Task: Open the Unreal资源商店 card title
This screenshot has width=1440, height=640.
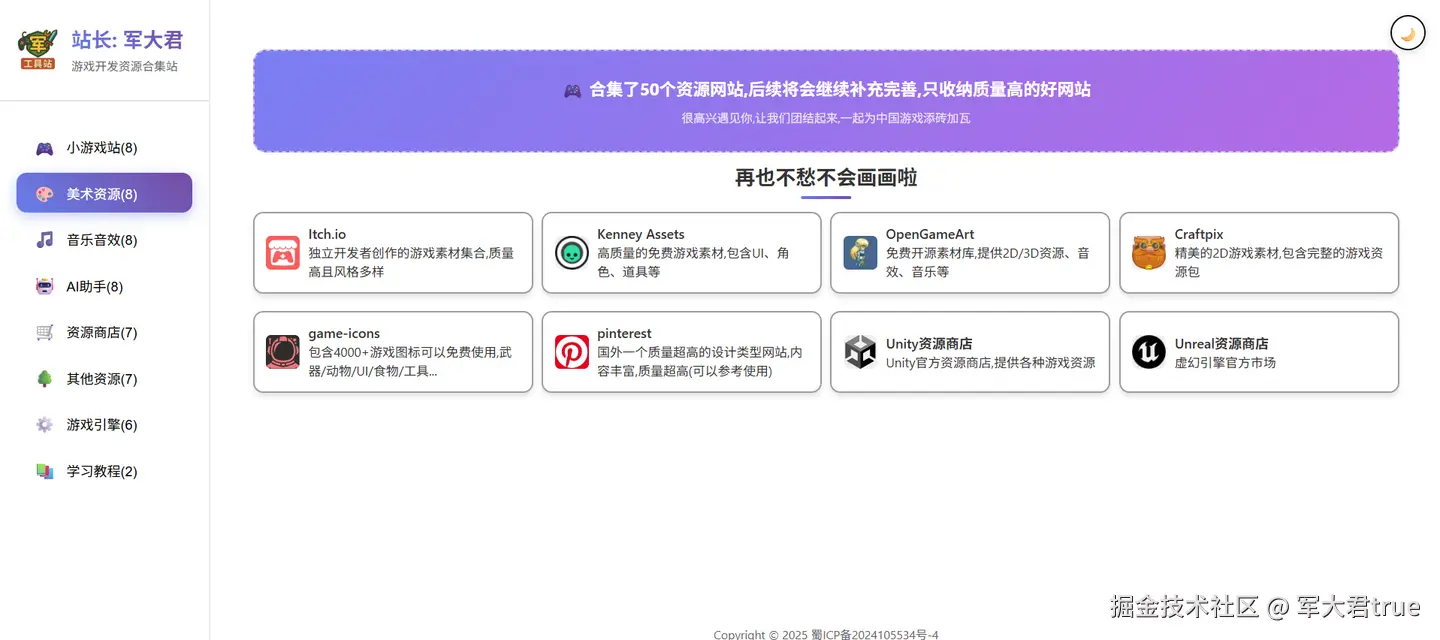Action: (x=1222, y=344)
